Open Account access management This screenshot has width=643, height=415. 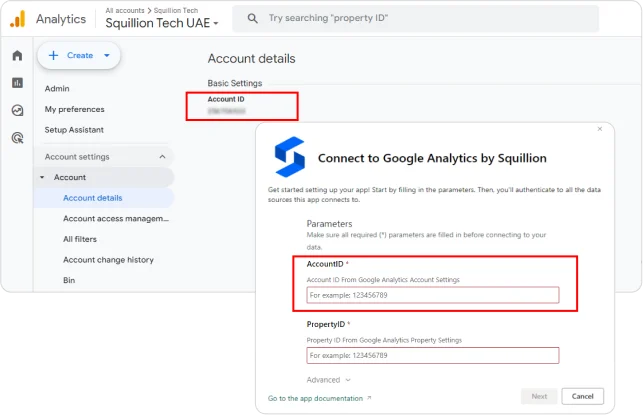tap(116, 219)
